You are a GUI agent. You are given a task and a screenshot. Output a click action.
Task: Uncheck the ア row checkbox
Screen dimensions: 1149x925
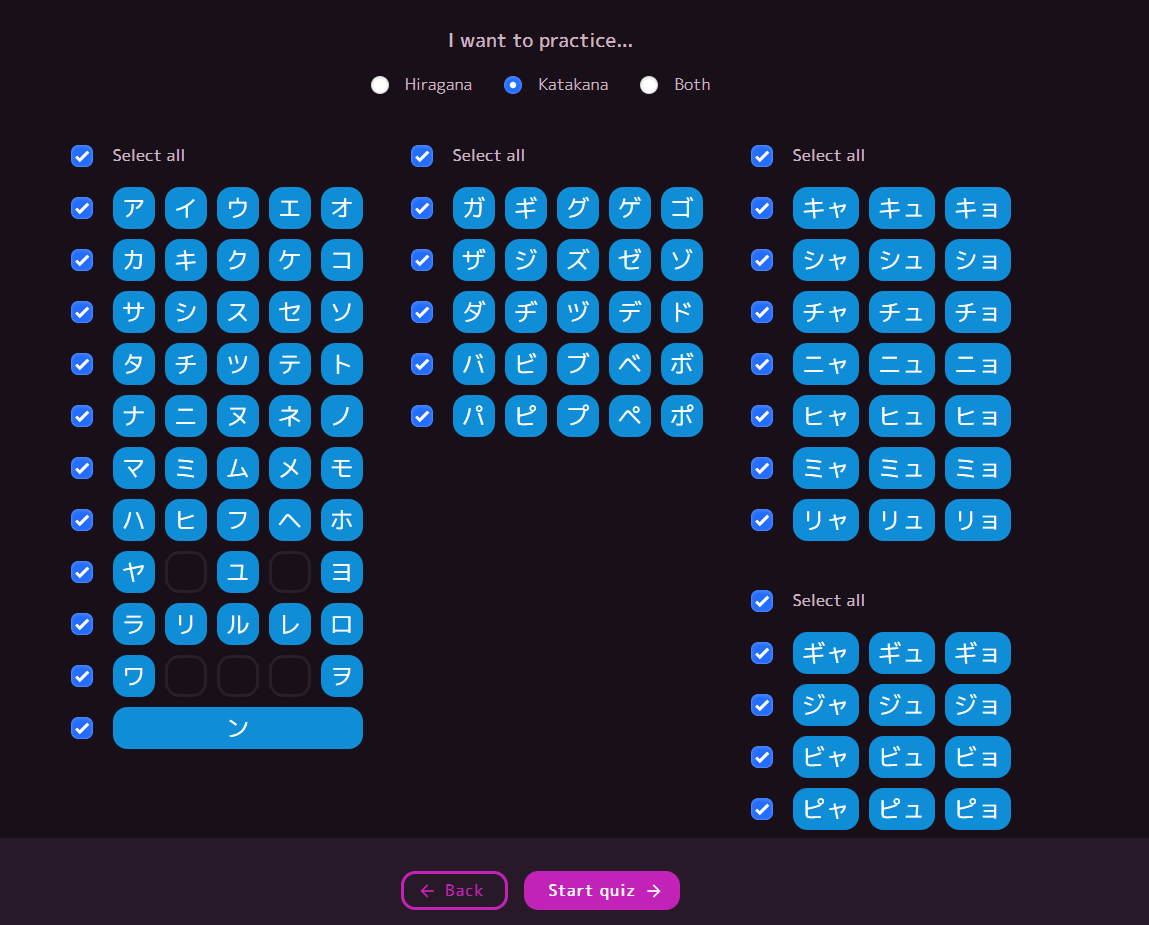(82, 208)
